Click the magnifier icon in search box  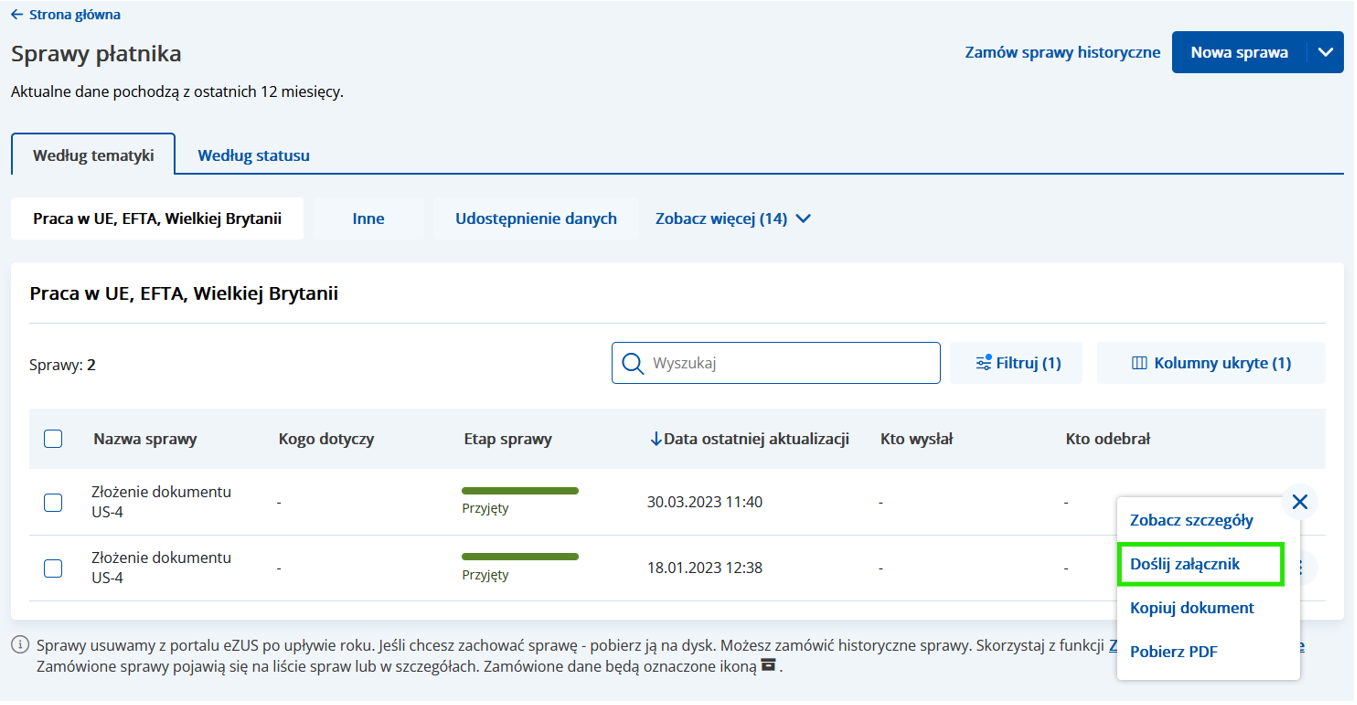point(632,363)
